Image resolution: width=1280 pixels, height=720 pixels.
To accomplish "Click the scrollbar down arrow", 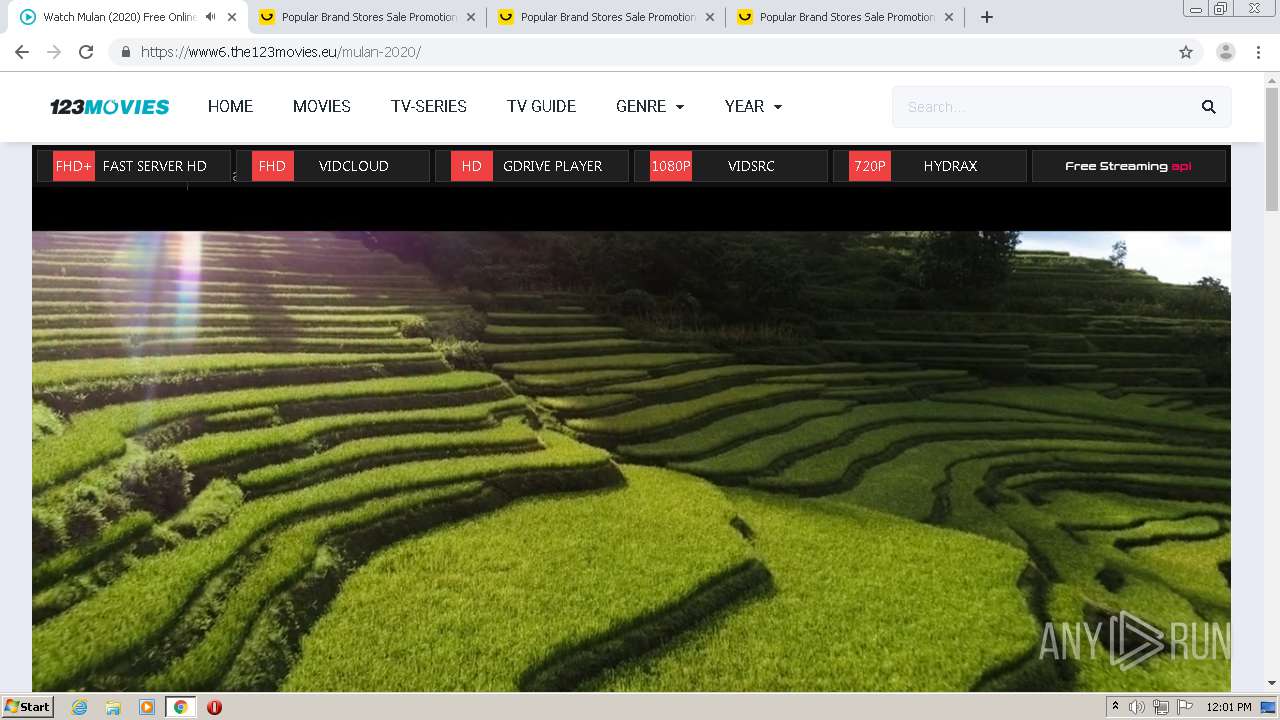I will point(1272,684).
